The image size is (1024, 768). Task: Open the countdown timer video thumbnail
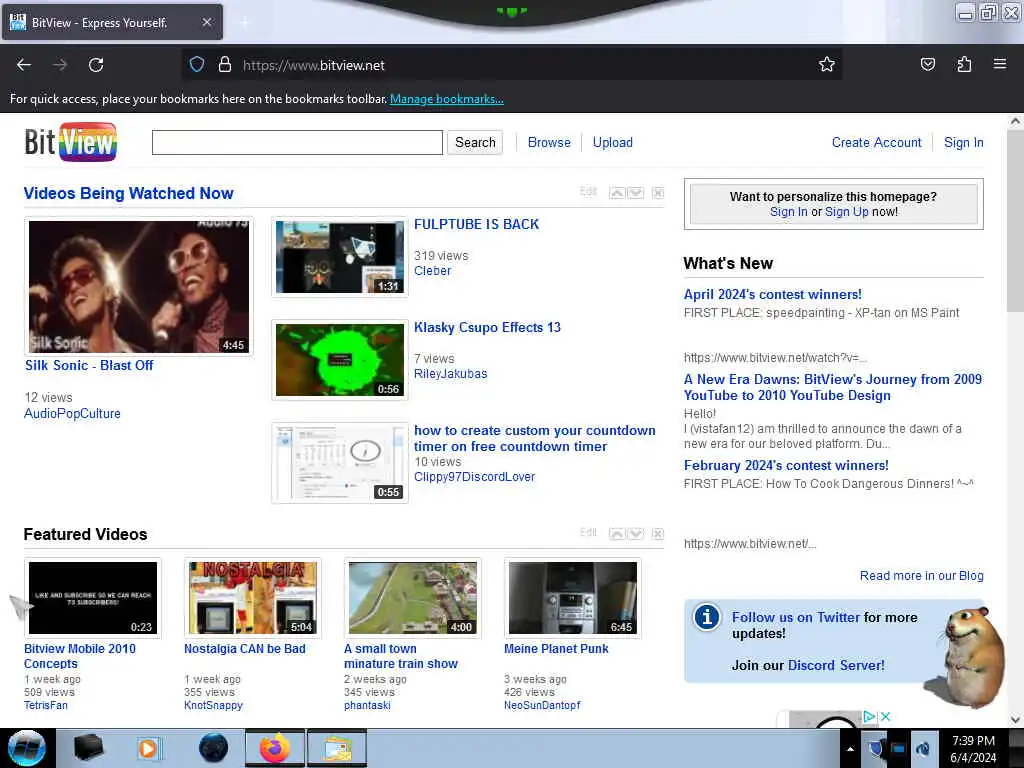340,463
